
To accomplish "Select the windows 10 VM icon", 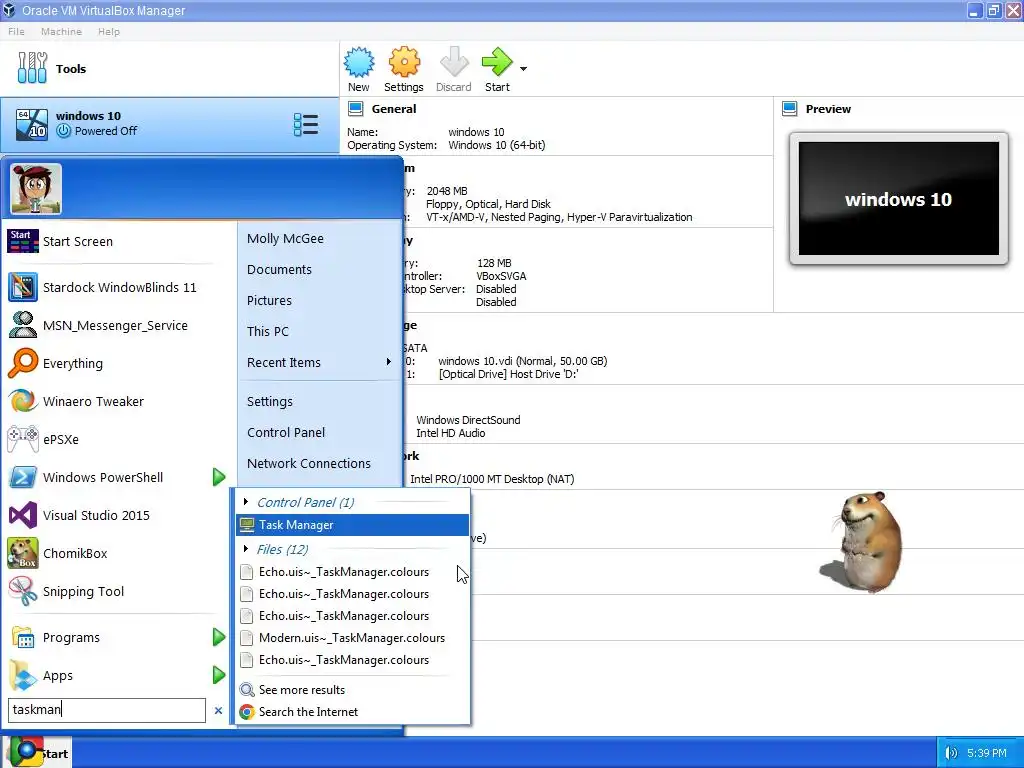I will click(31, 124).
